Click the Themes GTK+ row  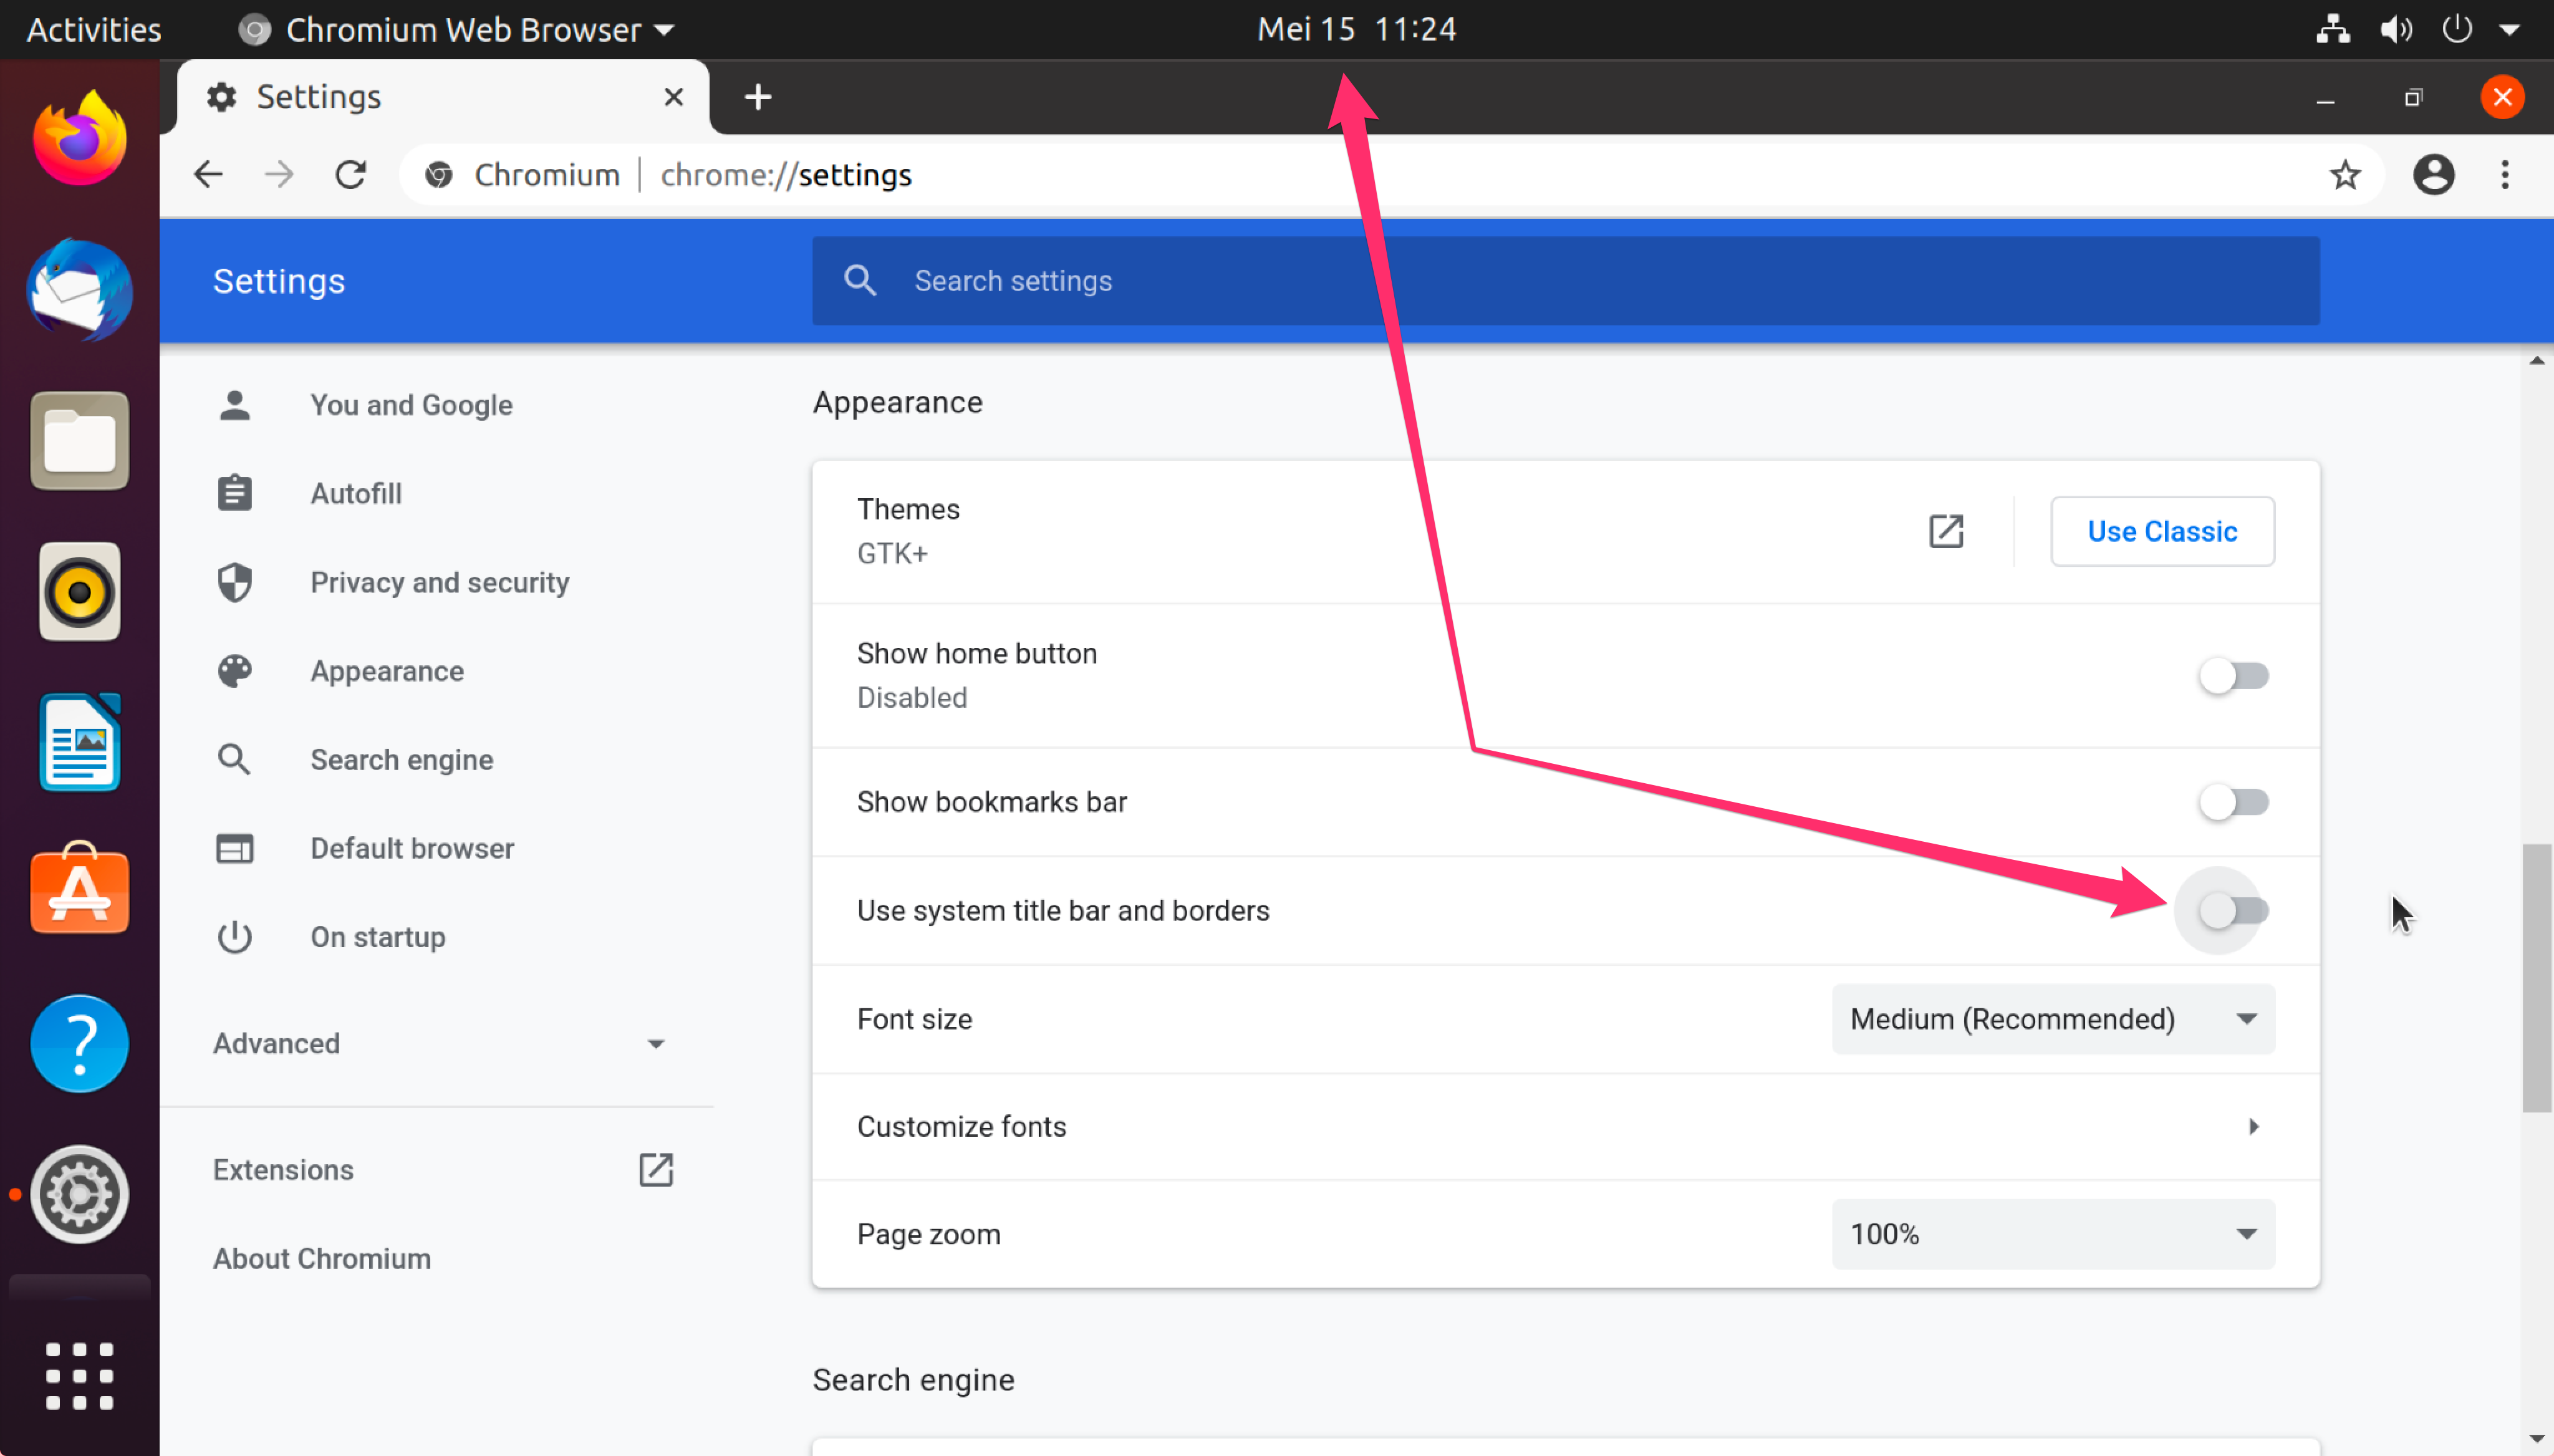tap(1566, 531)
